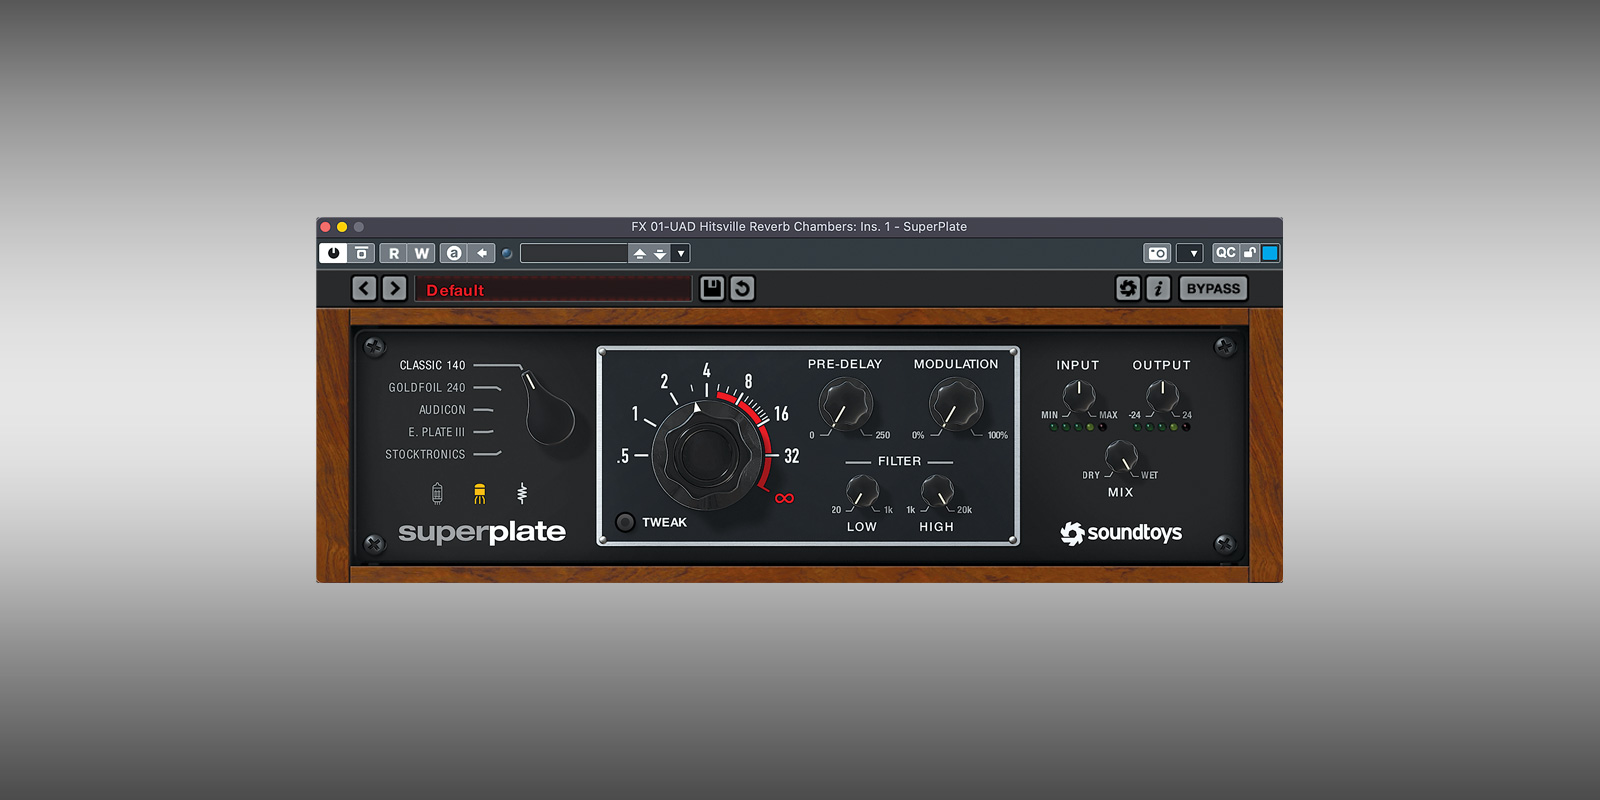This screenshot has height=800, width=1600.
Task: Click the OUTPUT level knob
Action: [x=1162, y=397]
